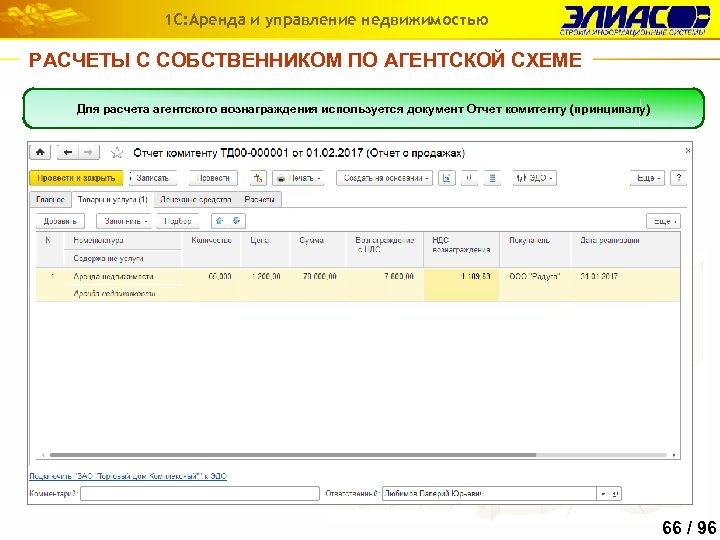This screenshot has height=540, width=720.
Task: Click the Провести button
Action: pyautogui.click(x=214, y=178)
